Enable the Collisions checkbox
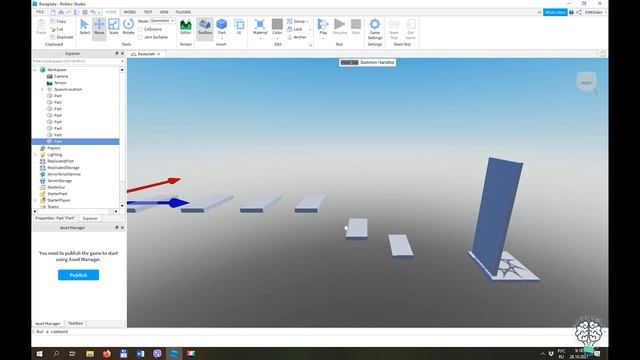 coord(140,29)
